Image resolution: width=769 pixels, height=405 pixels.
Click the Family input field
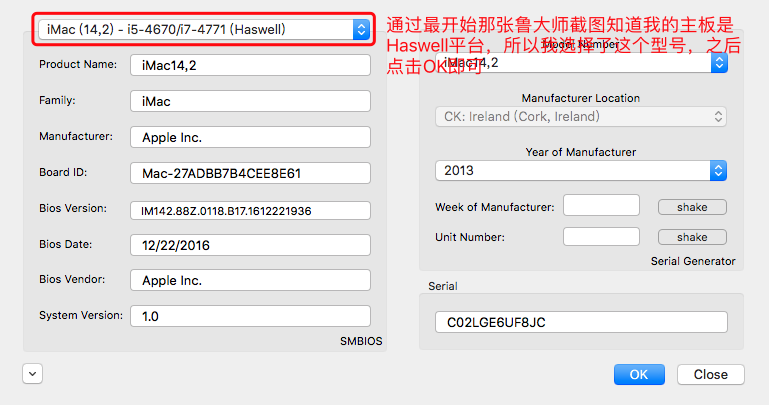click(250, 101)
